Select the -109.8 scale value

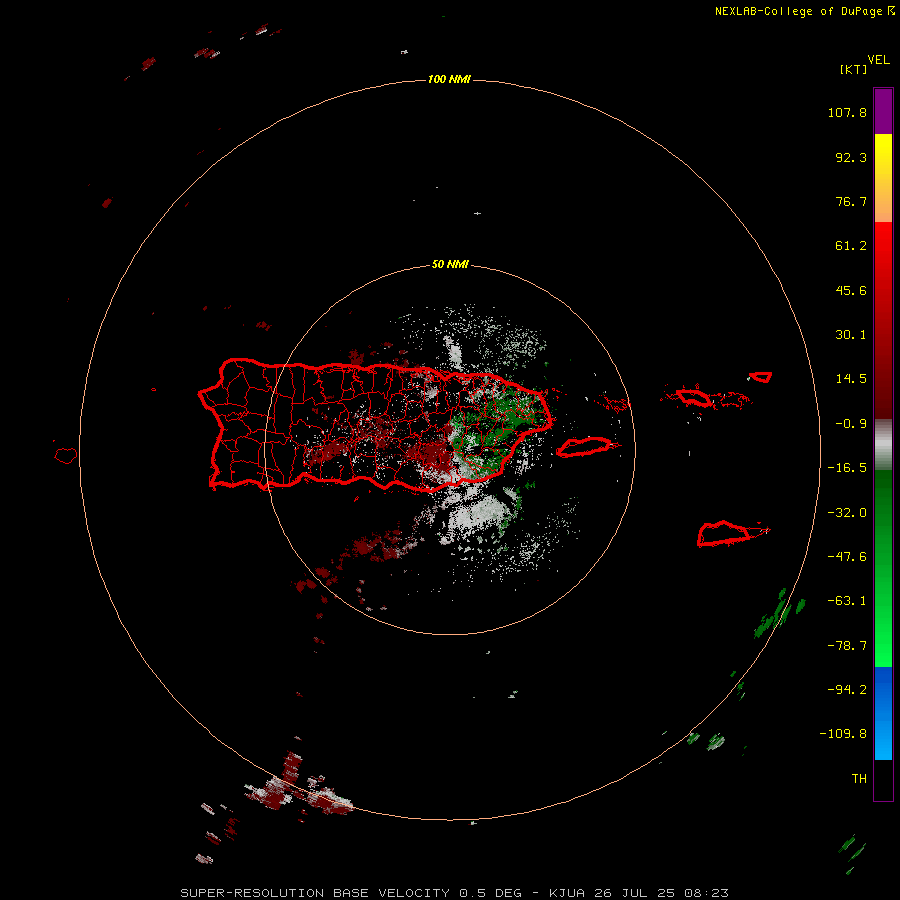[843, 734]
